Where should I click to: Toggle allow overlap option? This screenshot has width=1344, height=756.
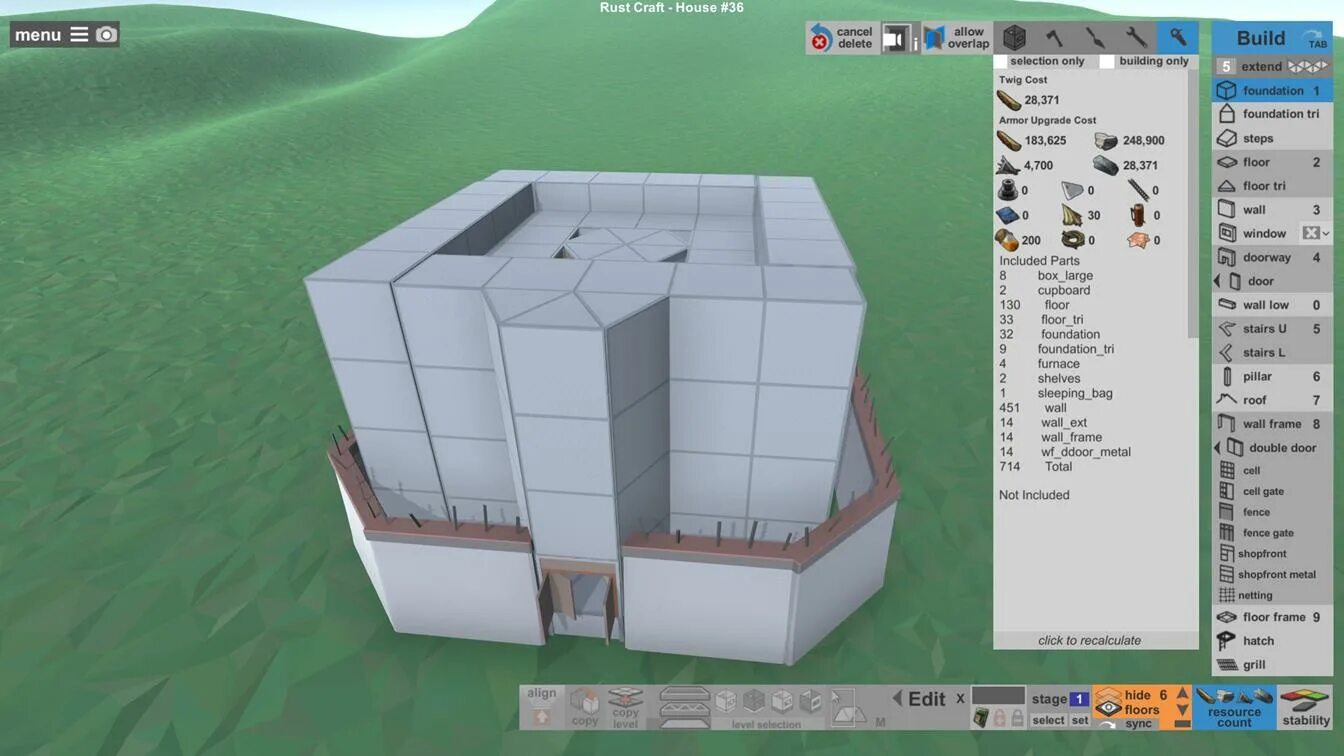tap(957, 38)
